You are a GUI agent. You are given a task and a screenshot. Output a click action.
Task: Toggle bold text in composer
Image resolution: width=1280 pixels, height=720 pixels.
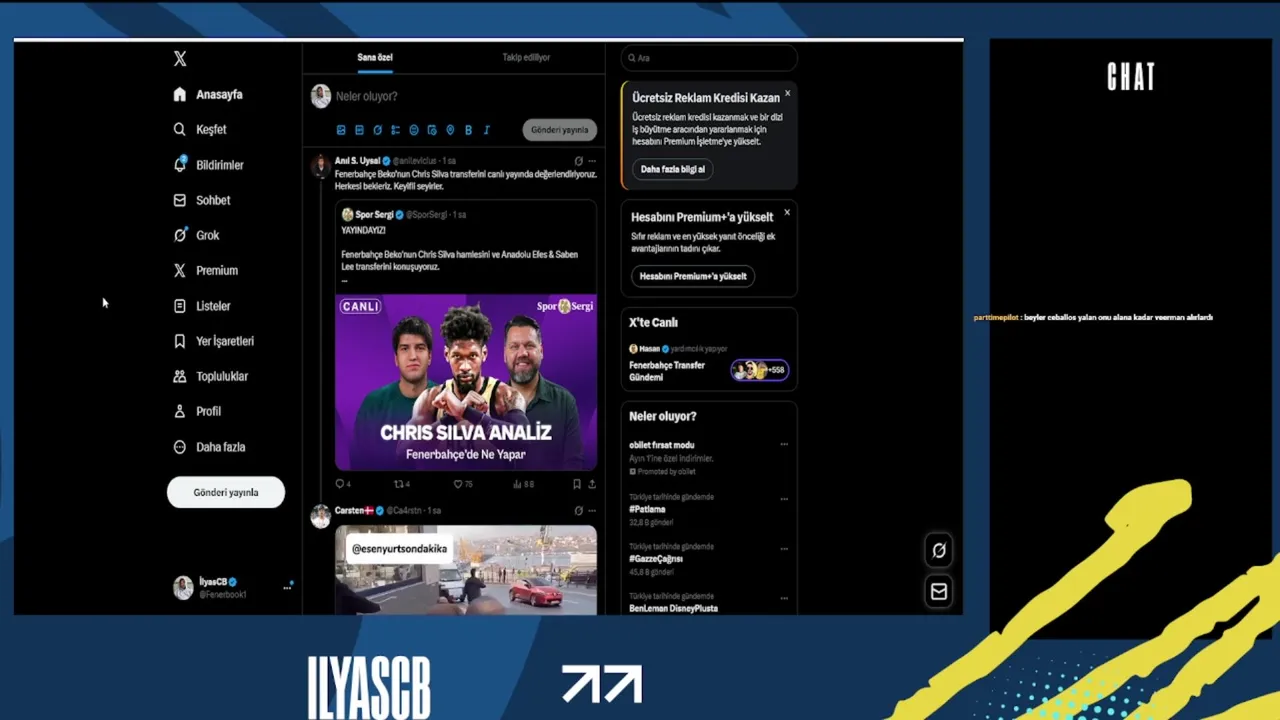click(468, 130)
